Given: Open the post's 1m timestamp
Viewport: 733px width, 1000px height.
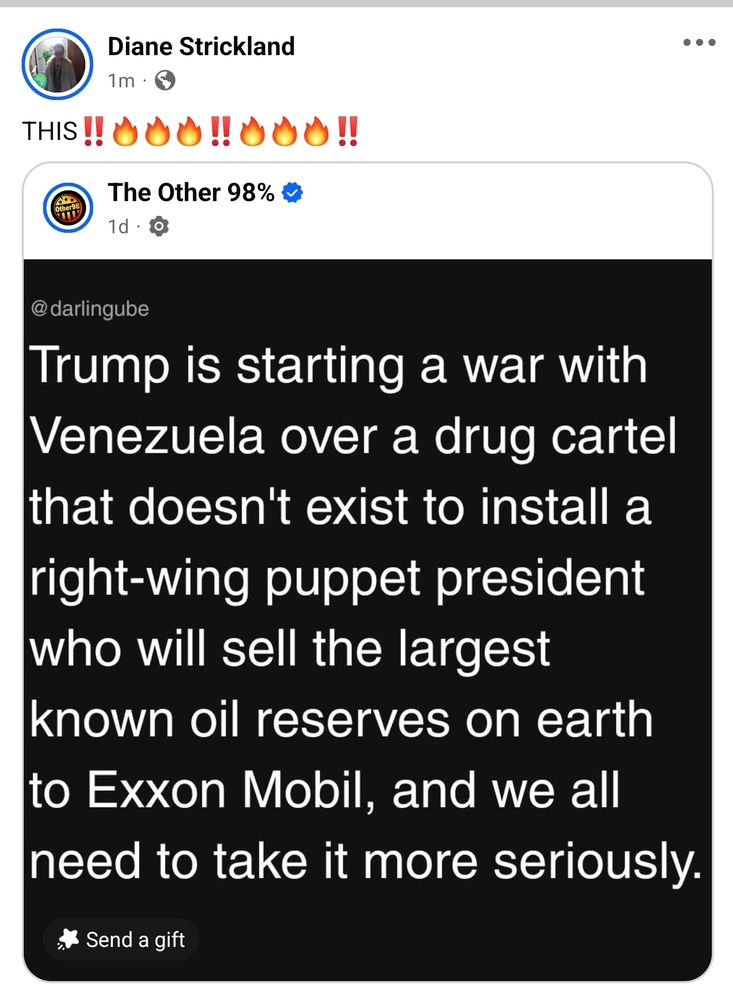Looking at the screenshot, I should [x=120, y=81].
